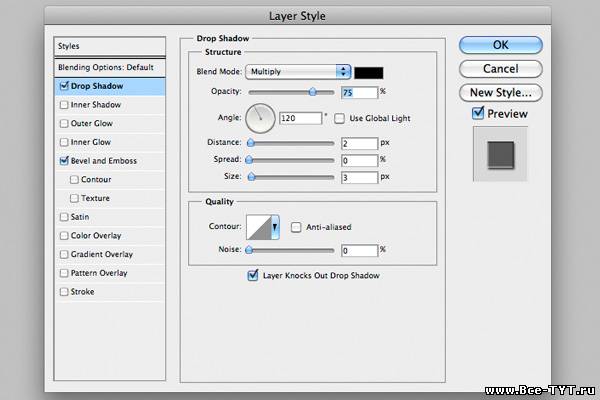
Task: Click the Distance value field
Action: pos(359,144)
